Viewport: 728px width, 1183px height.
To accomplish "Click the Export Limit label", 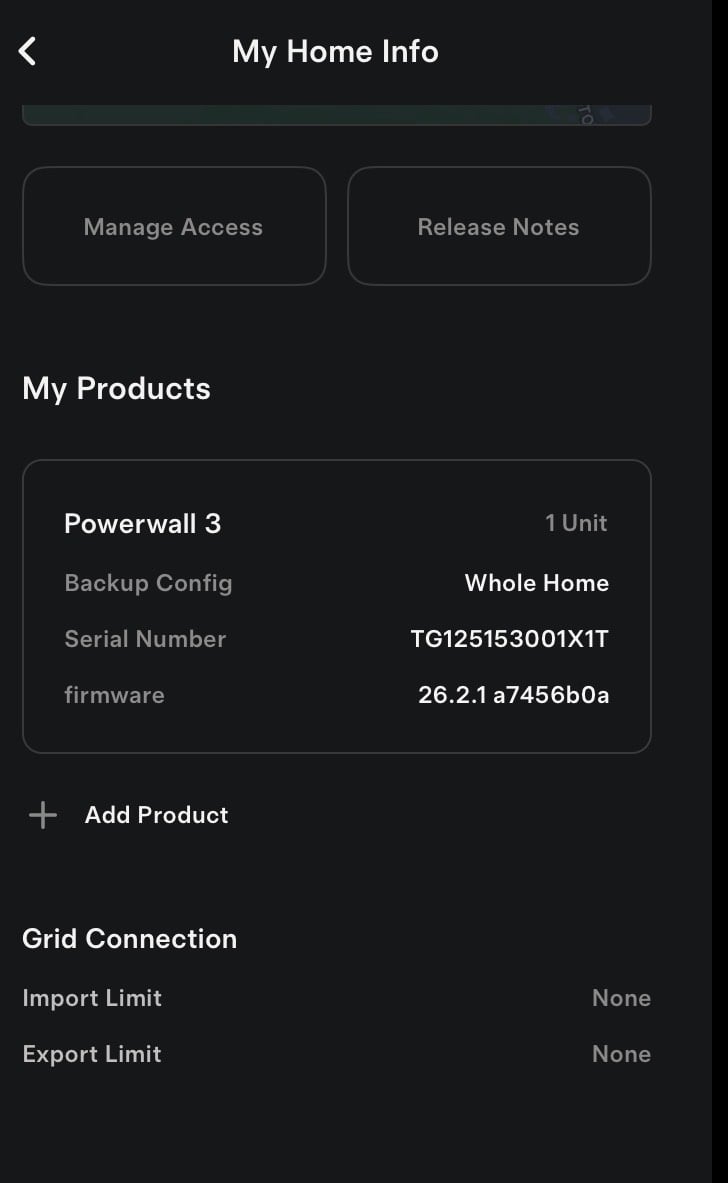I will click(x=92, y=1054).
